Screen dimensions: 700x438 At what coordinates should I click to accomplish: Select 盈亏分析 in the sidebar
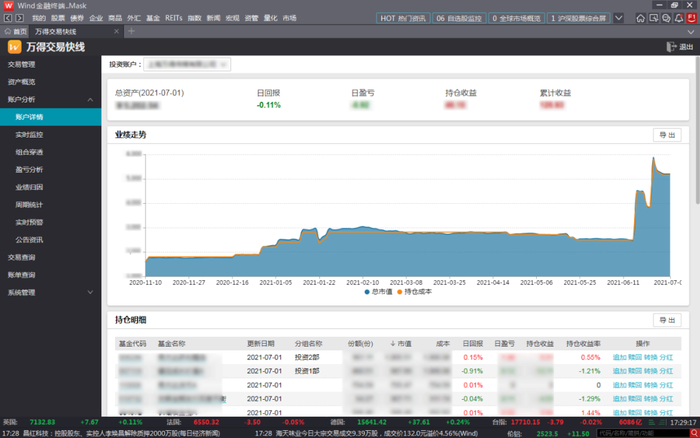pos(30,169)
